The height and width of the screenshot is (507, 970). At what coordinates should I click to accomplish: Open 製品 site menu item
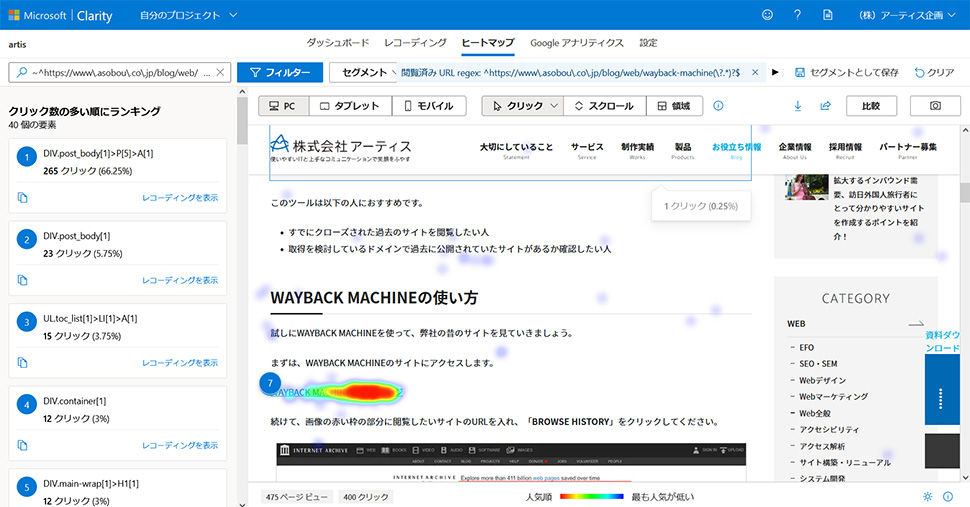pos(682,150)
